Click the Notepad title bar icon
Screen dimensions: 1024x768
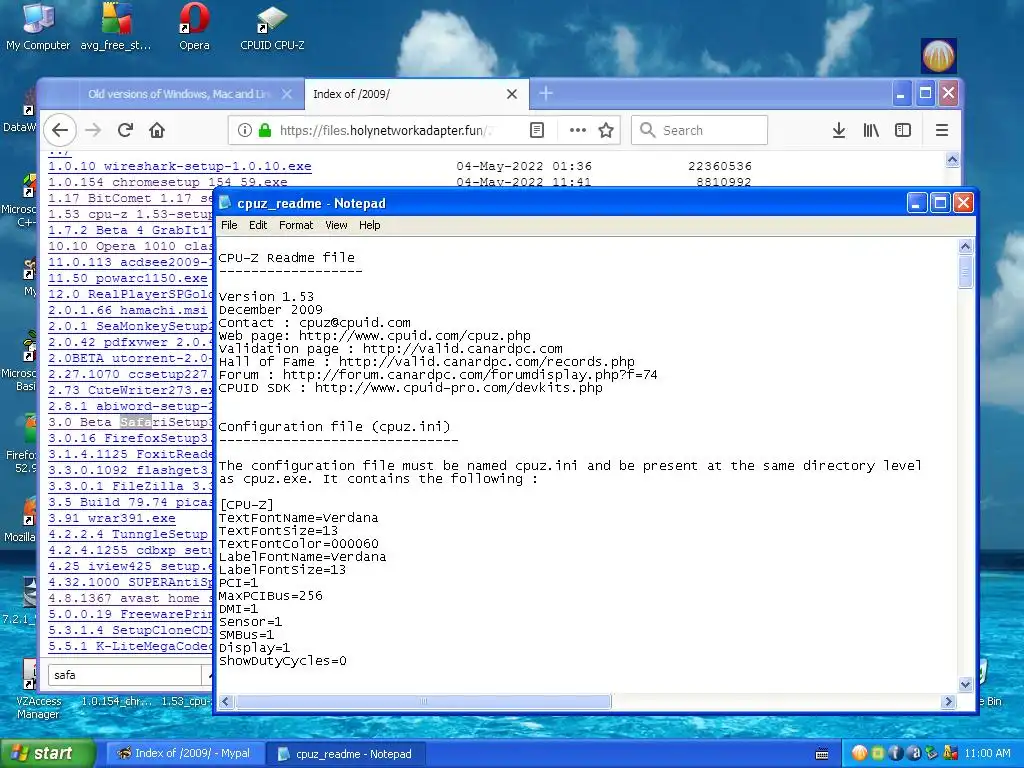[225, 203]
